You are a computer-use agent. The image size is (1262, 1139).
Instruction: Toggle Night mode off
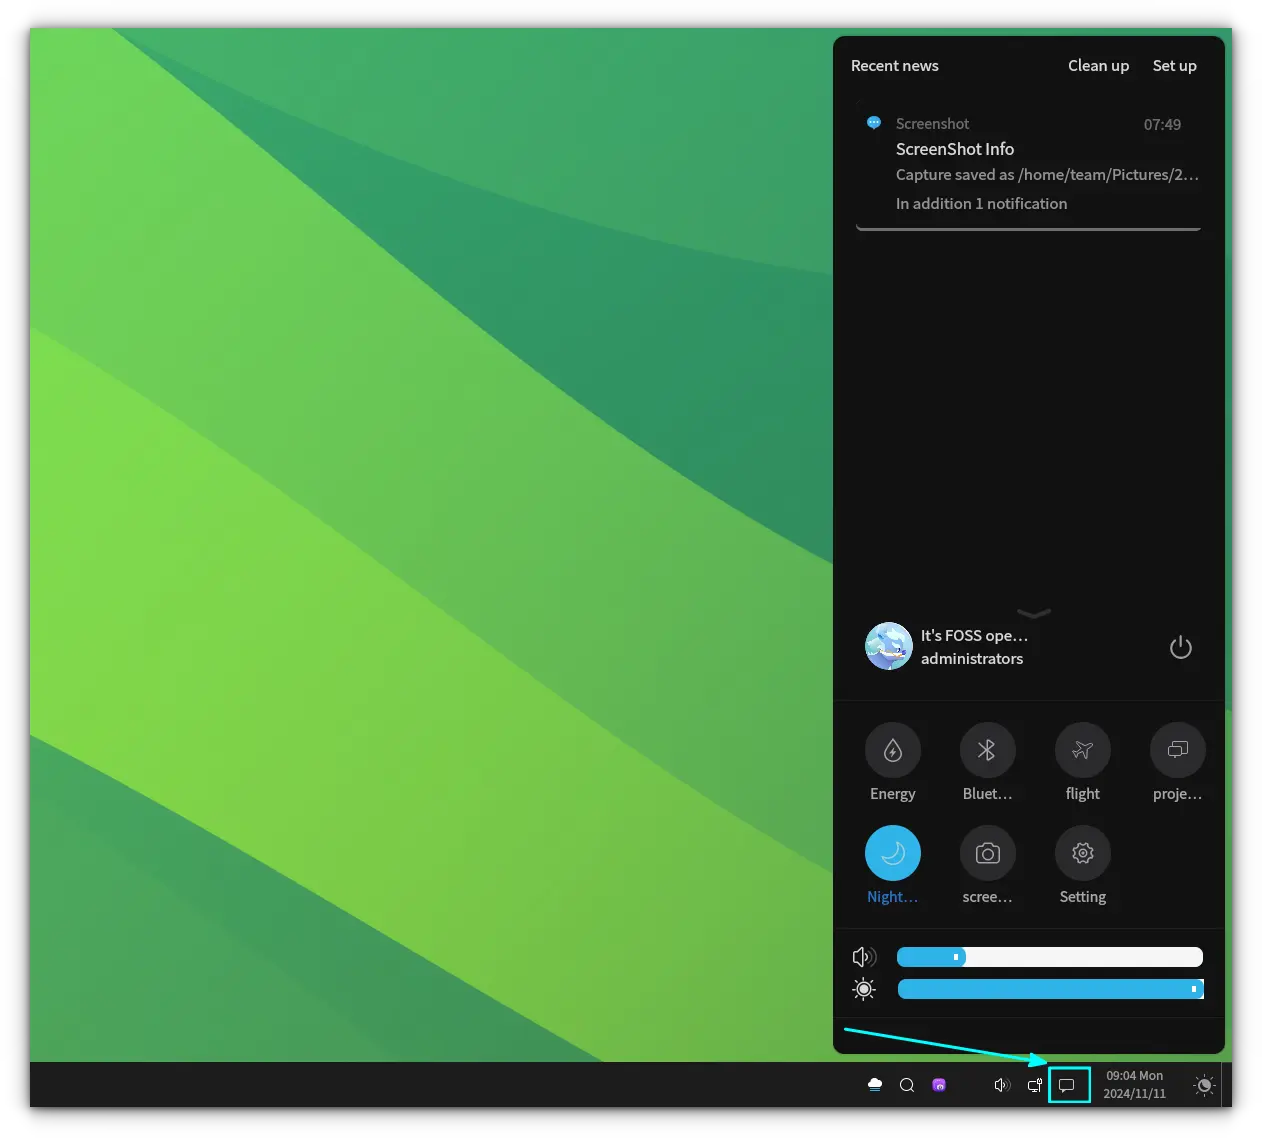tap(892, 853)
